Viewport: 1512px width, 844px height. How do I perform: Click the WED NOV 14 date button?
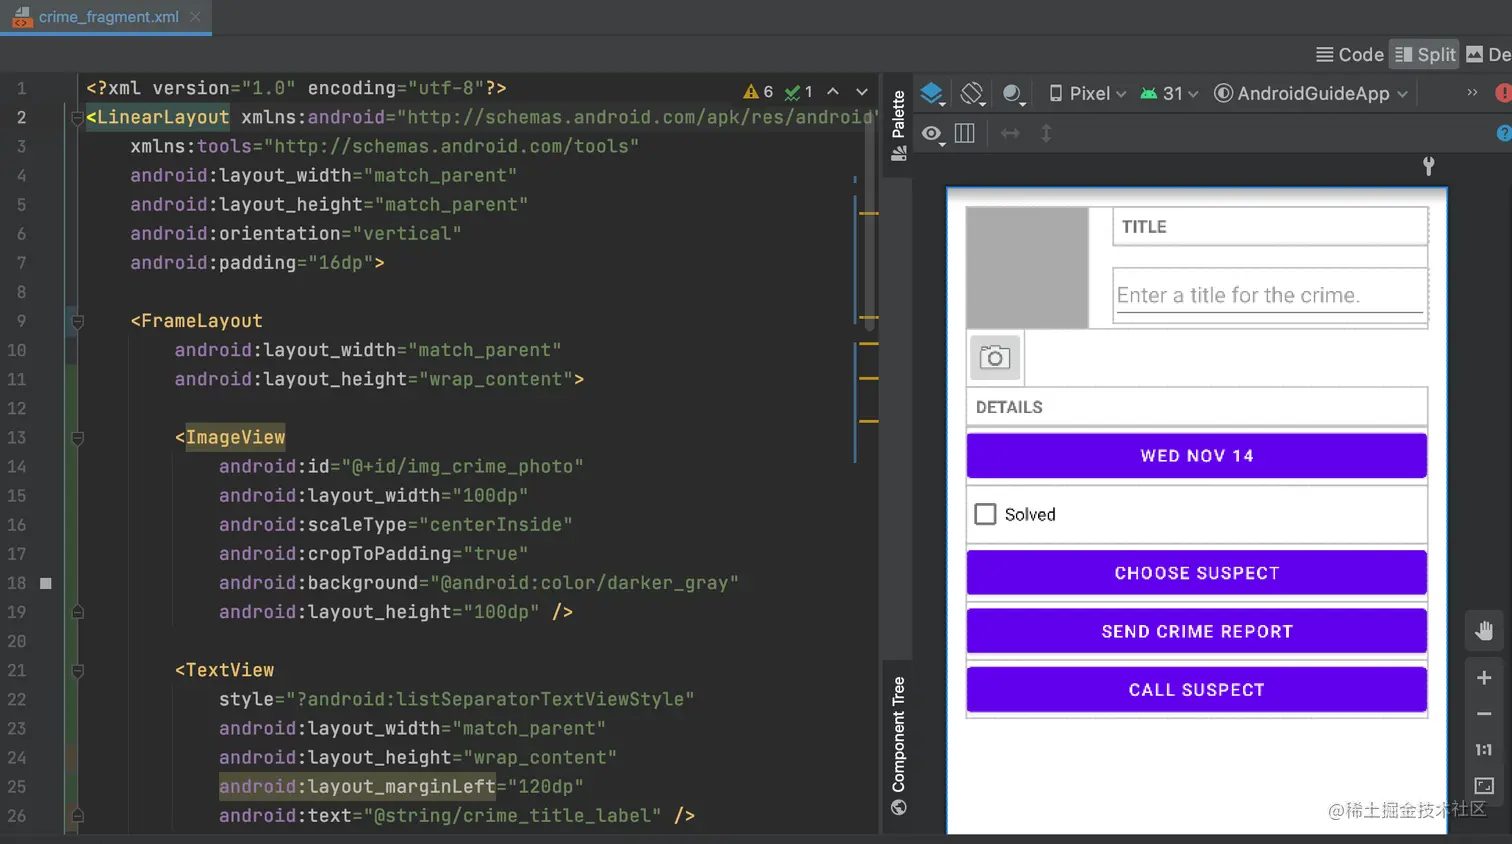[1196, 456]
